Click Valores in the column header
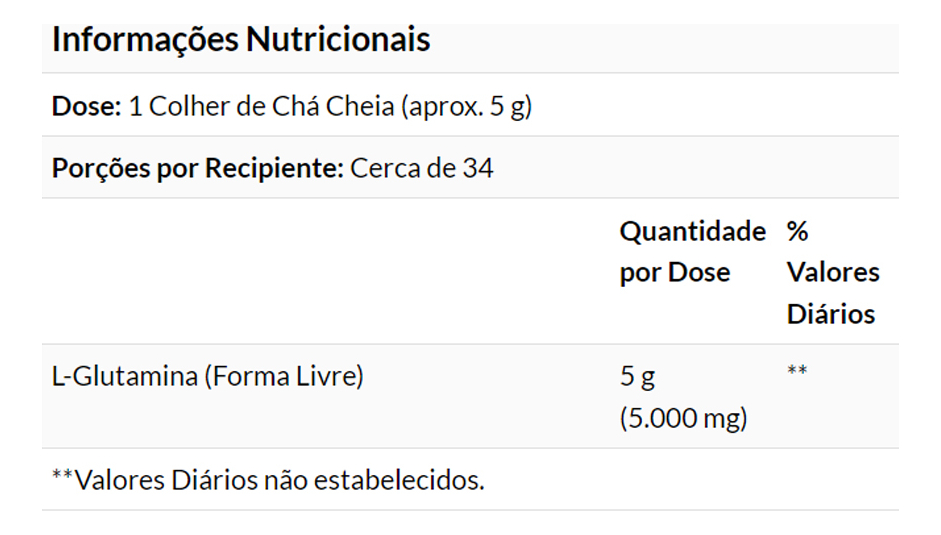The height and width of the screenshot is (535, 941). tap(833, 273)
